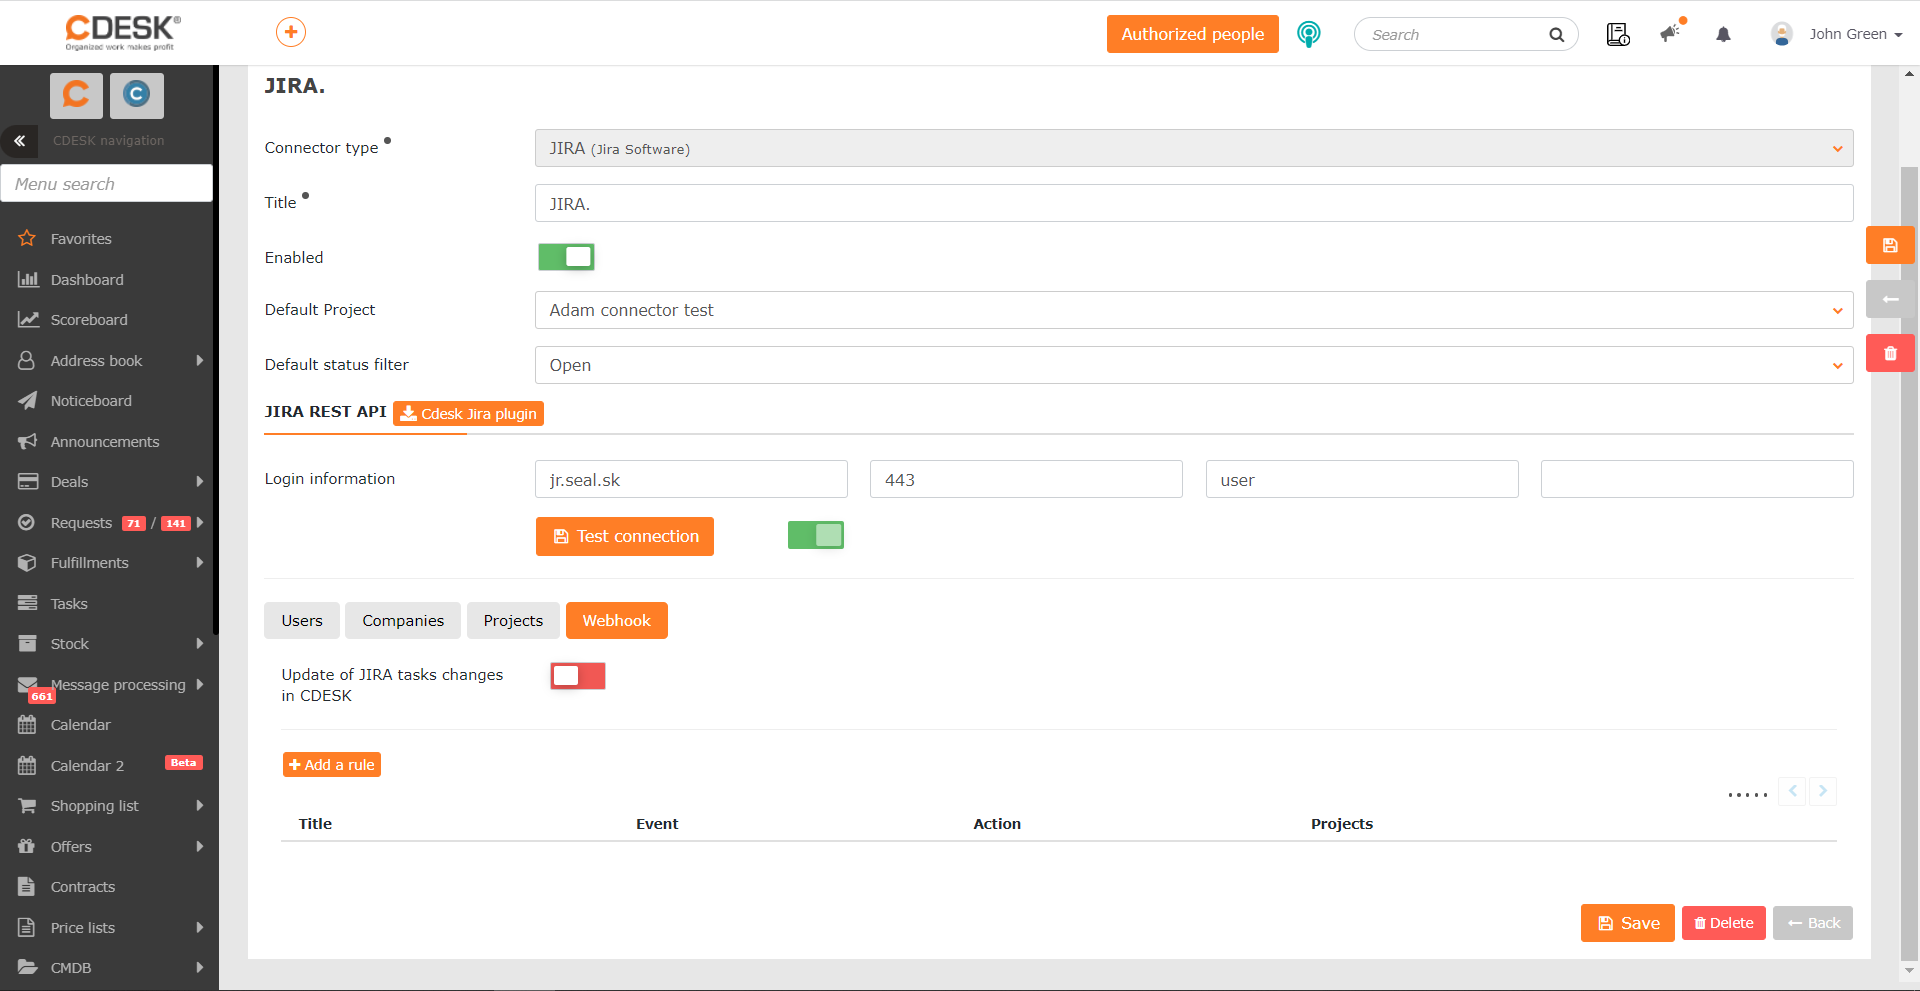The width and height of the screenshot is (1920, 991).
Task: Click the port field showing 443
Action: 1026,479
